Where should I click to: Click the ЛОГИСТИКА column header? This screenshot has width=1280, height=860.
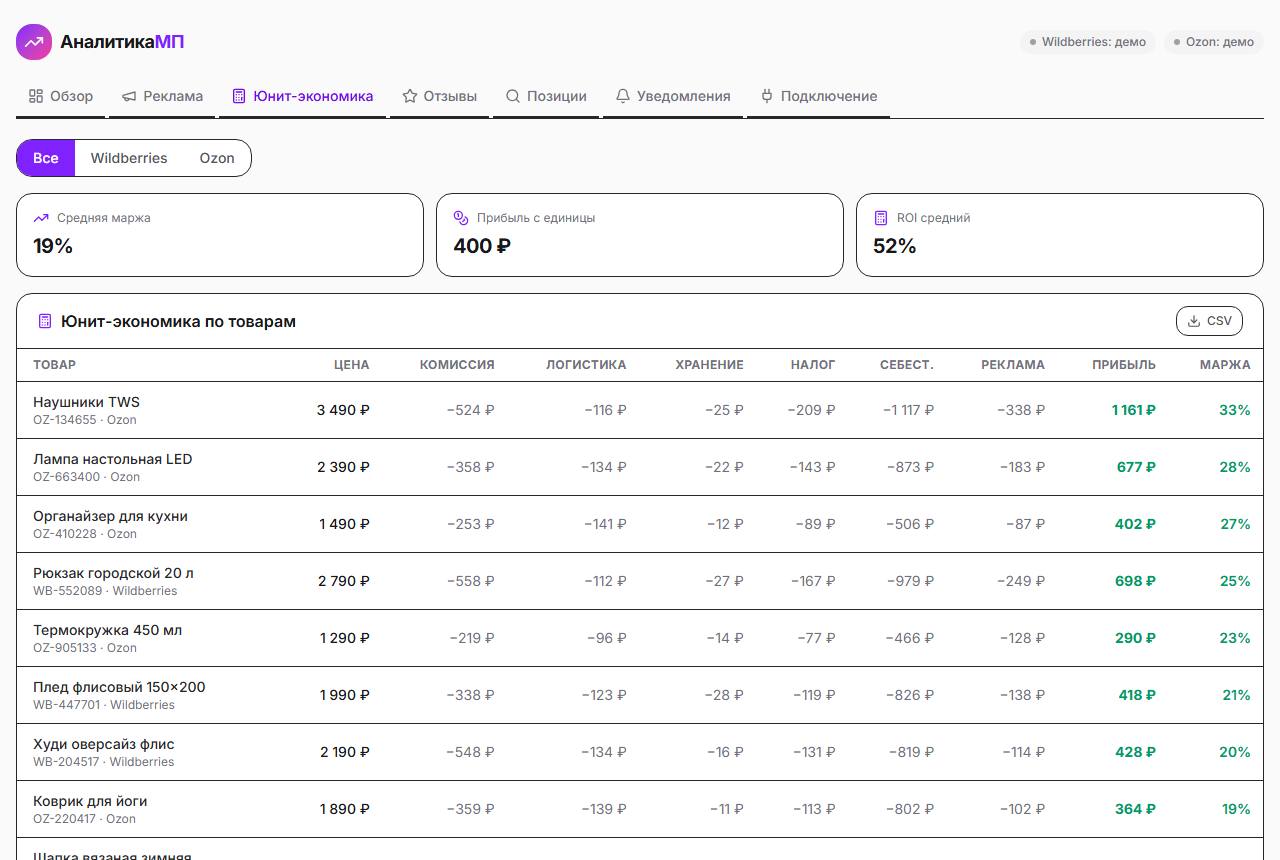(586, 365)
